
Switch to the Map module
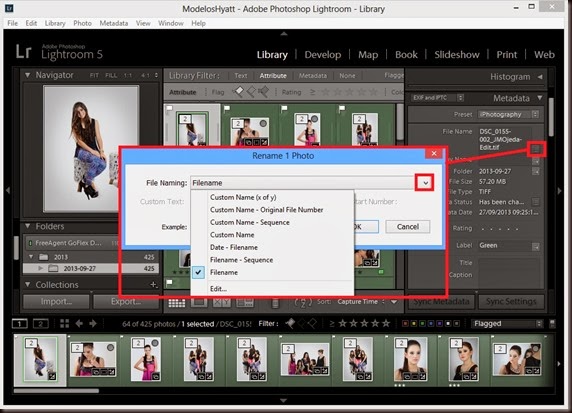368,55
